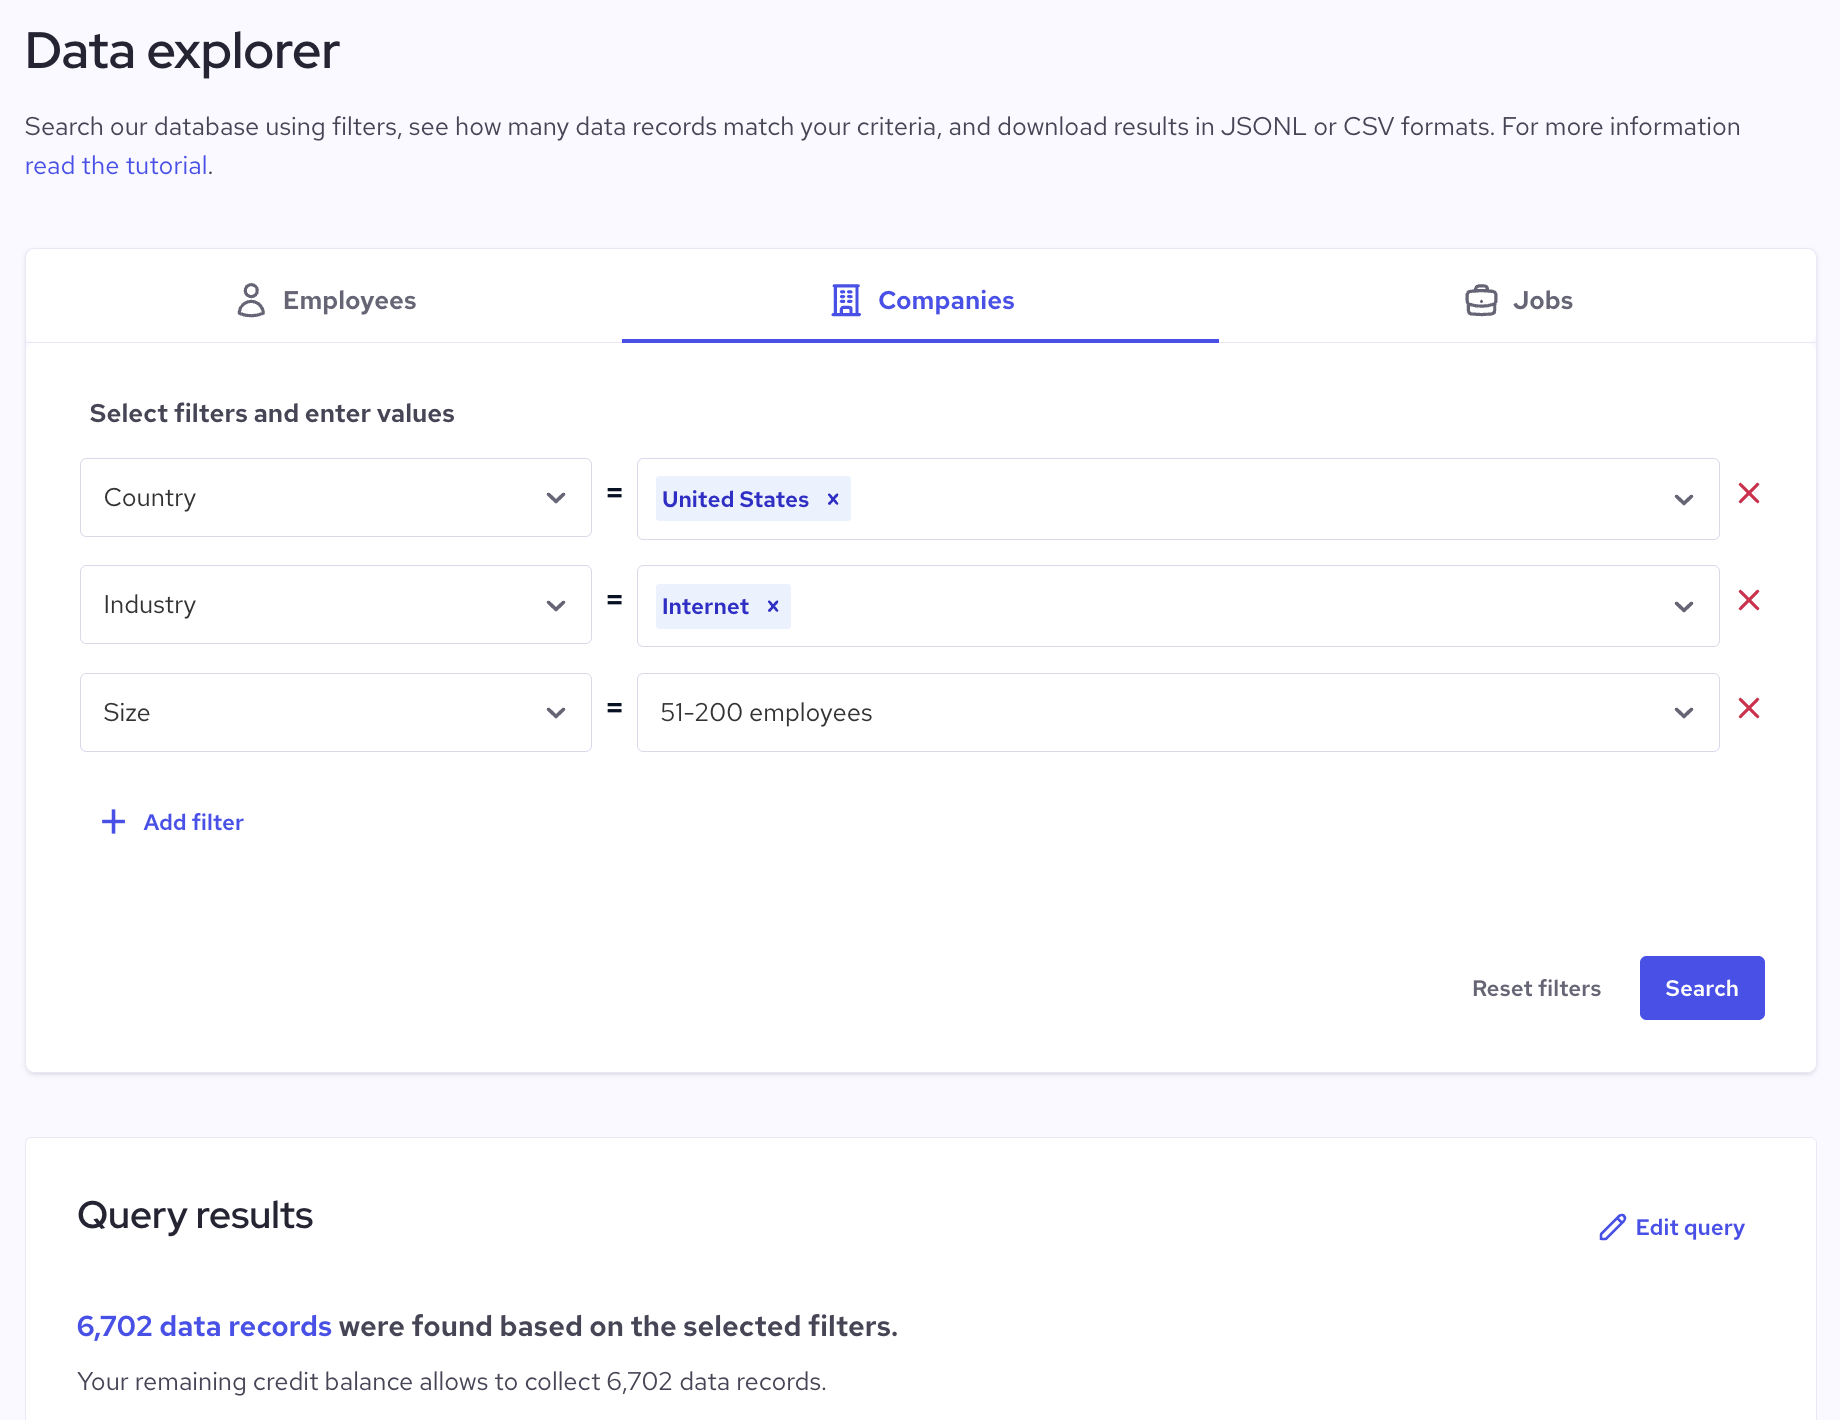The image size is (1840, 1420).
Task: Remove the United States tag
Action: (833, 499)
